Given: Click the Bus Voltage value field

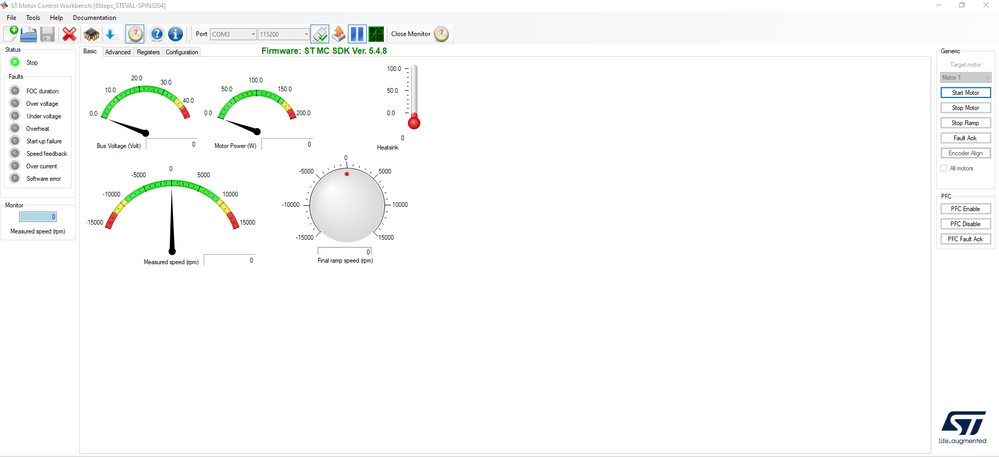Looking at the screenshot, I should coord(171,144).
